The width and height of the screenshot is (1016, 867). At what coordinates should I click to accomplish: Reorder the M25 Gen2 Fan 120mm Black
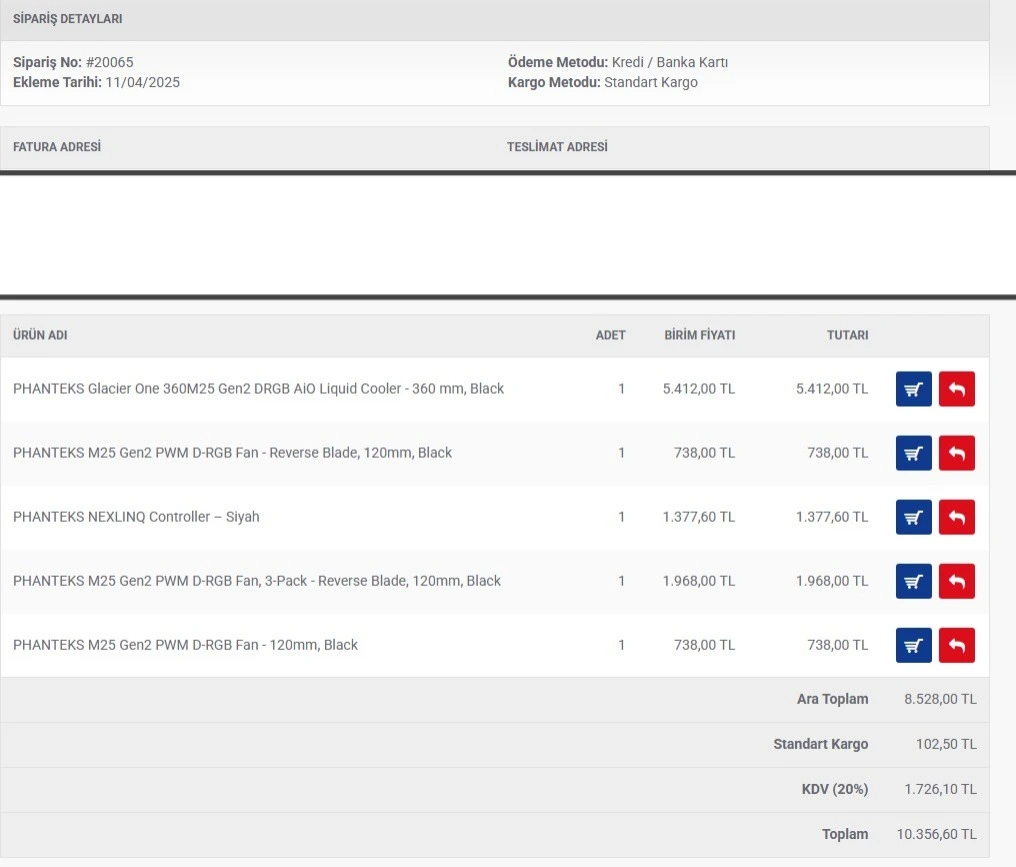click(914, 645)
